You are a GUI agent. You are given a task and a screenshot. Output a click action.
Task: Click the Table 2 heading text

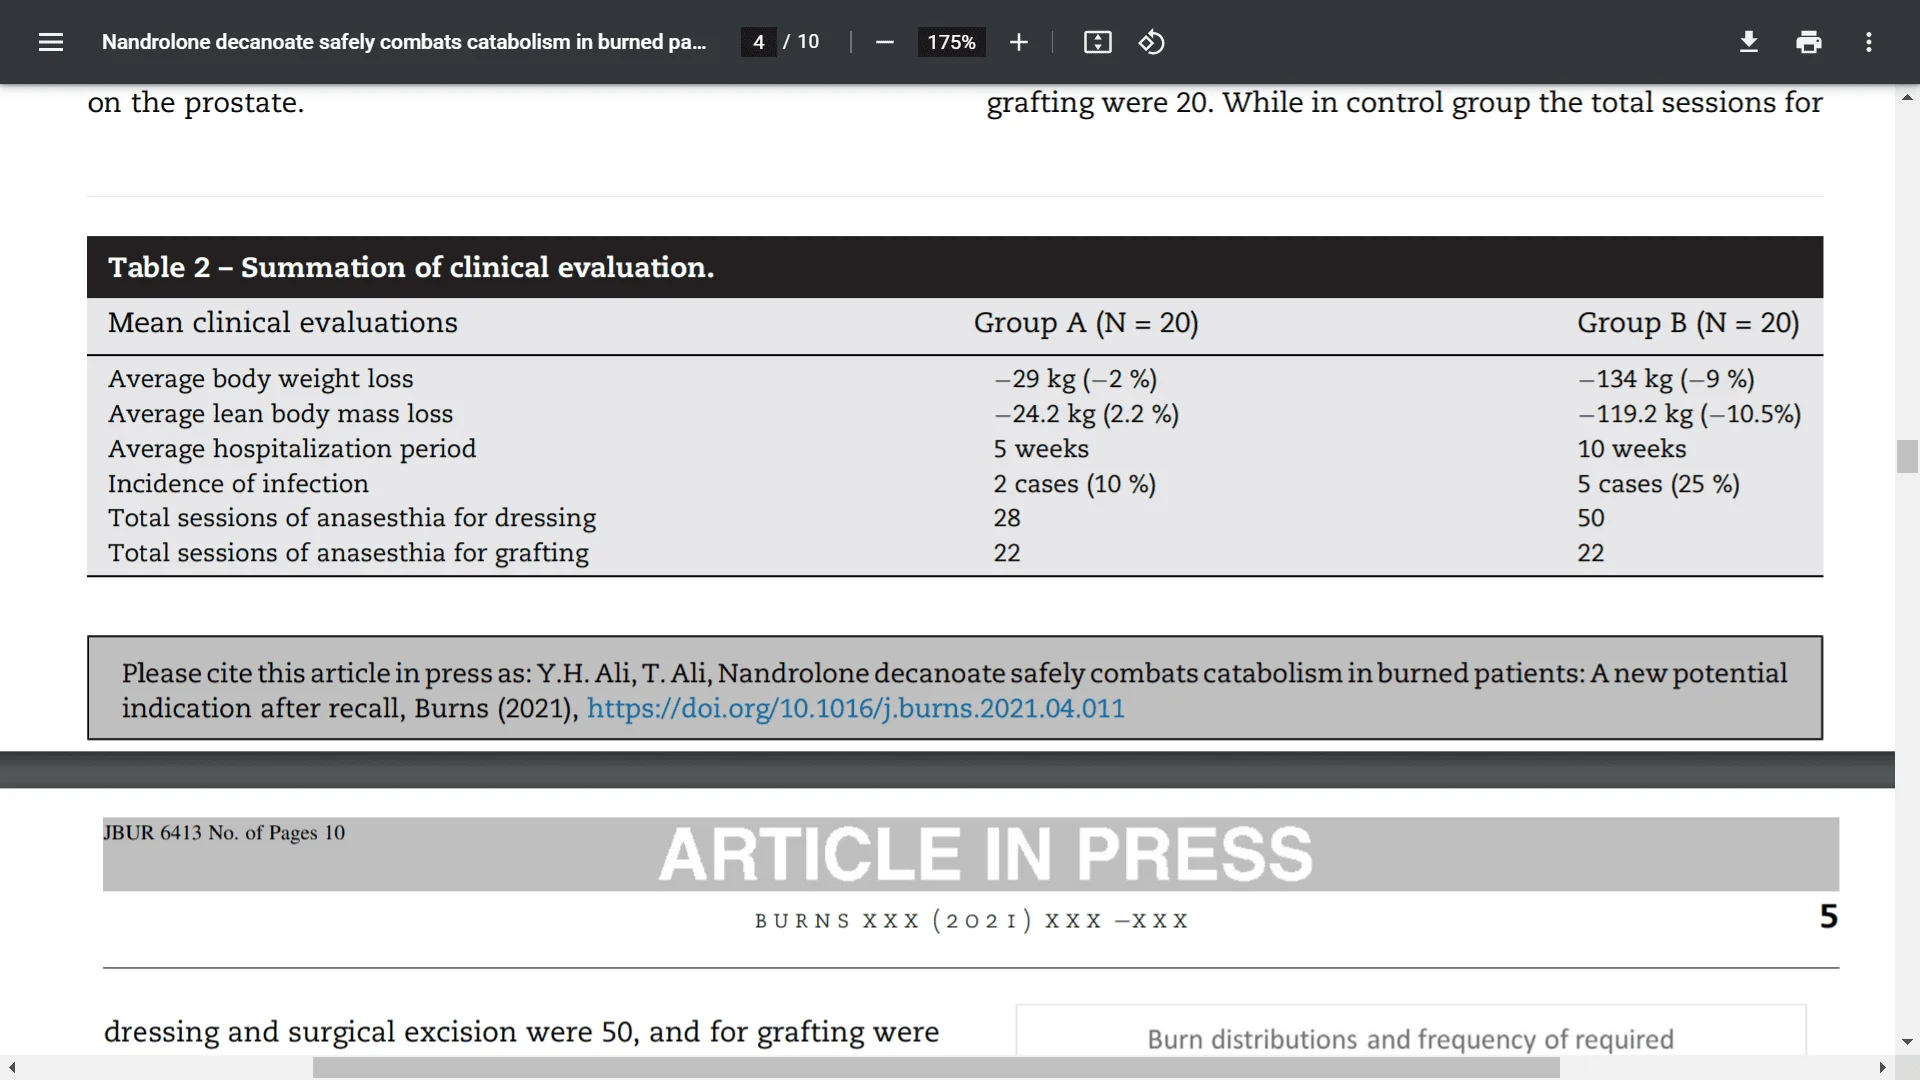(411, 267)
